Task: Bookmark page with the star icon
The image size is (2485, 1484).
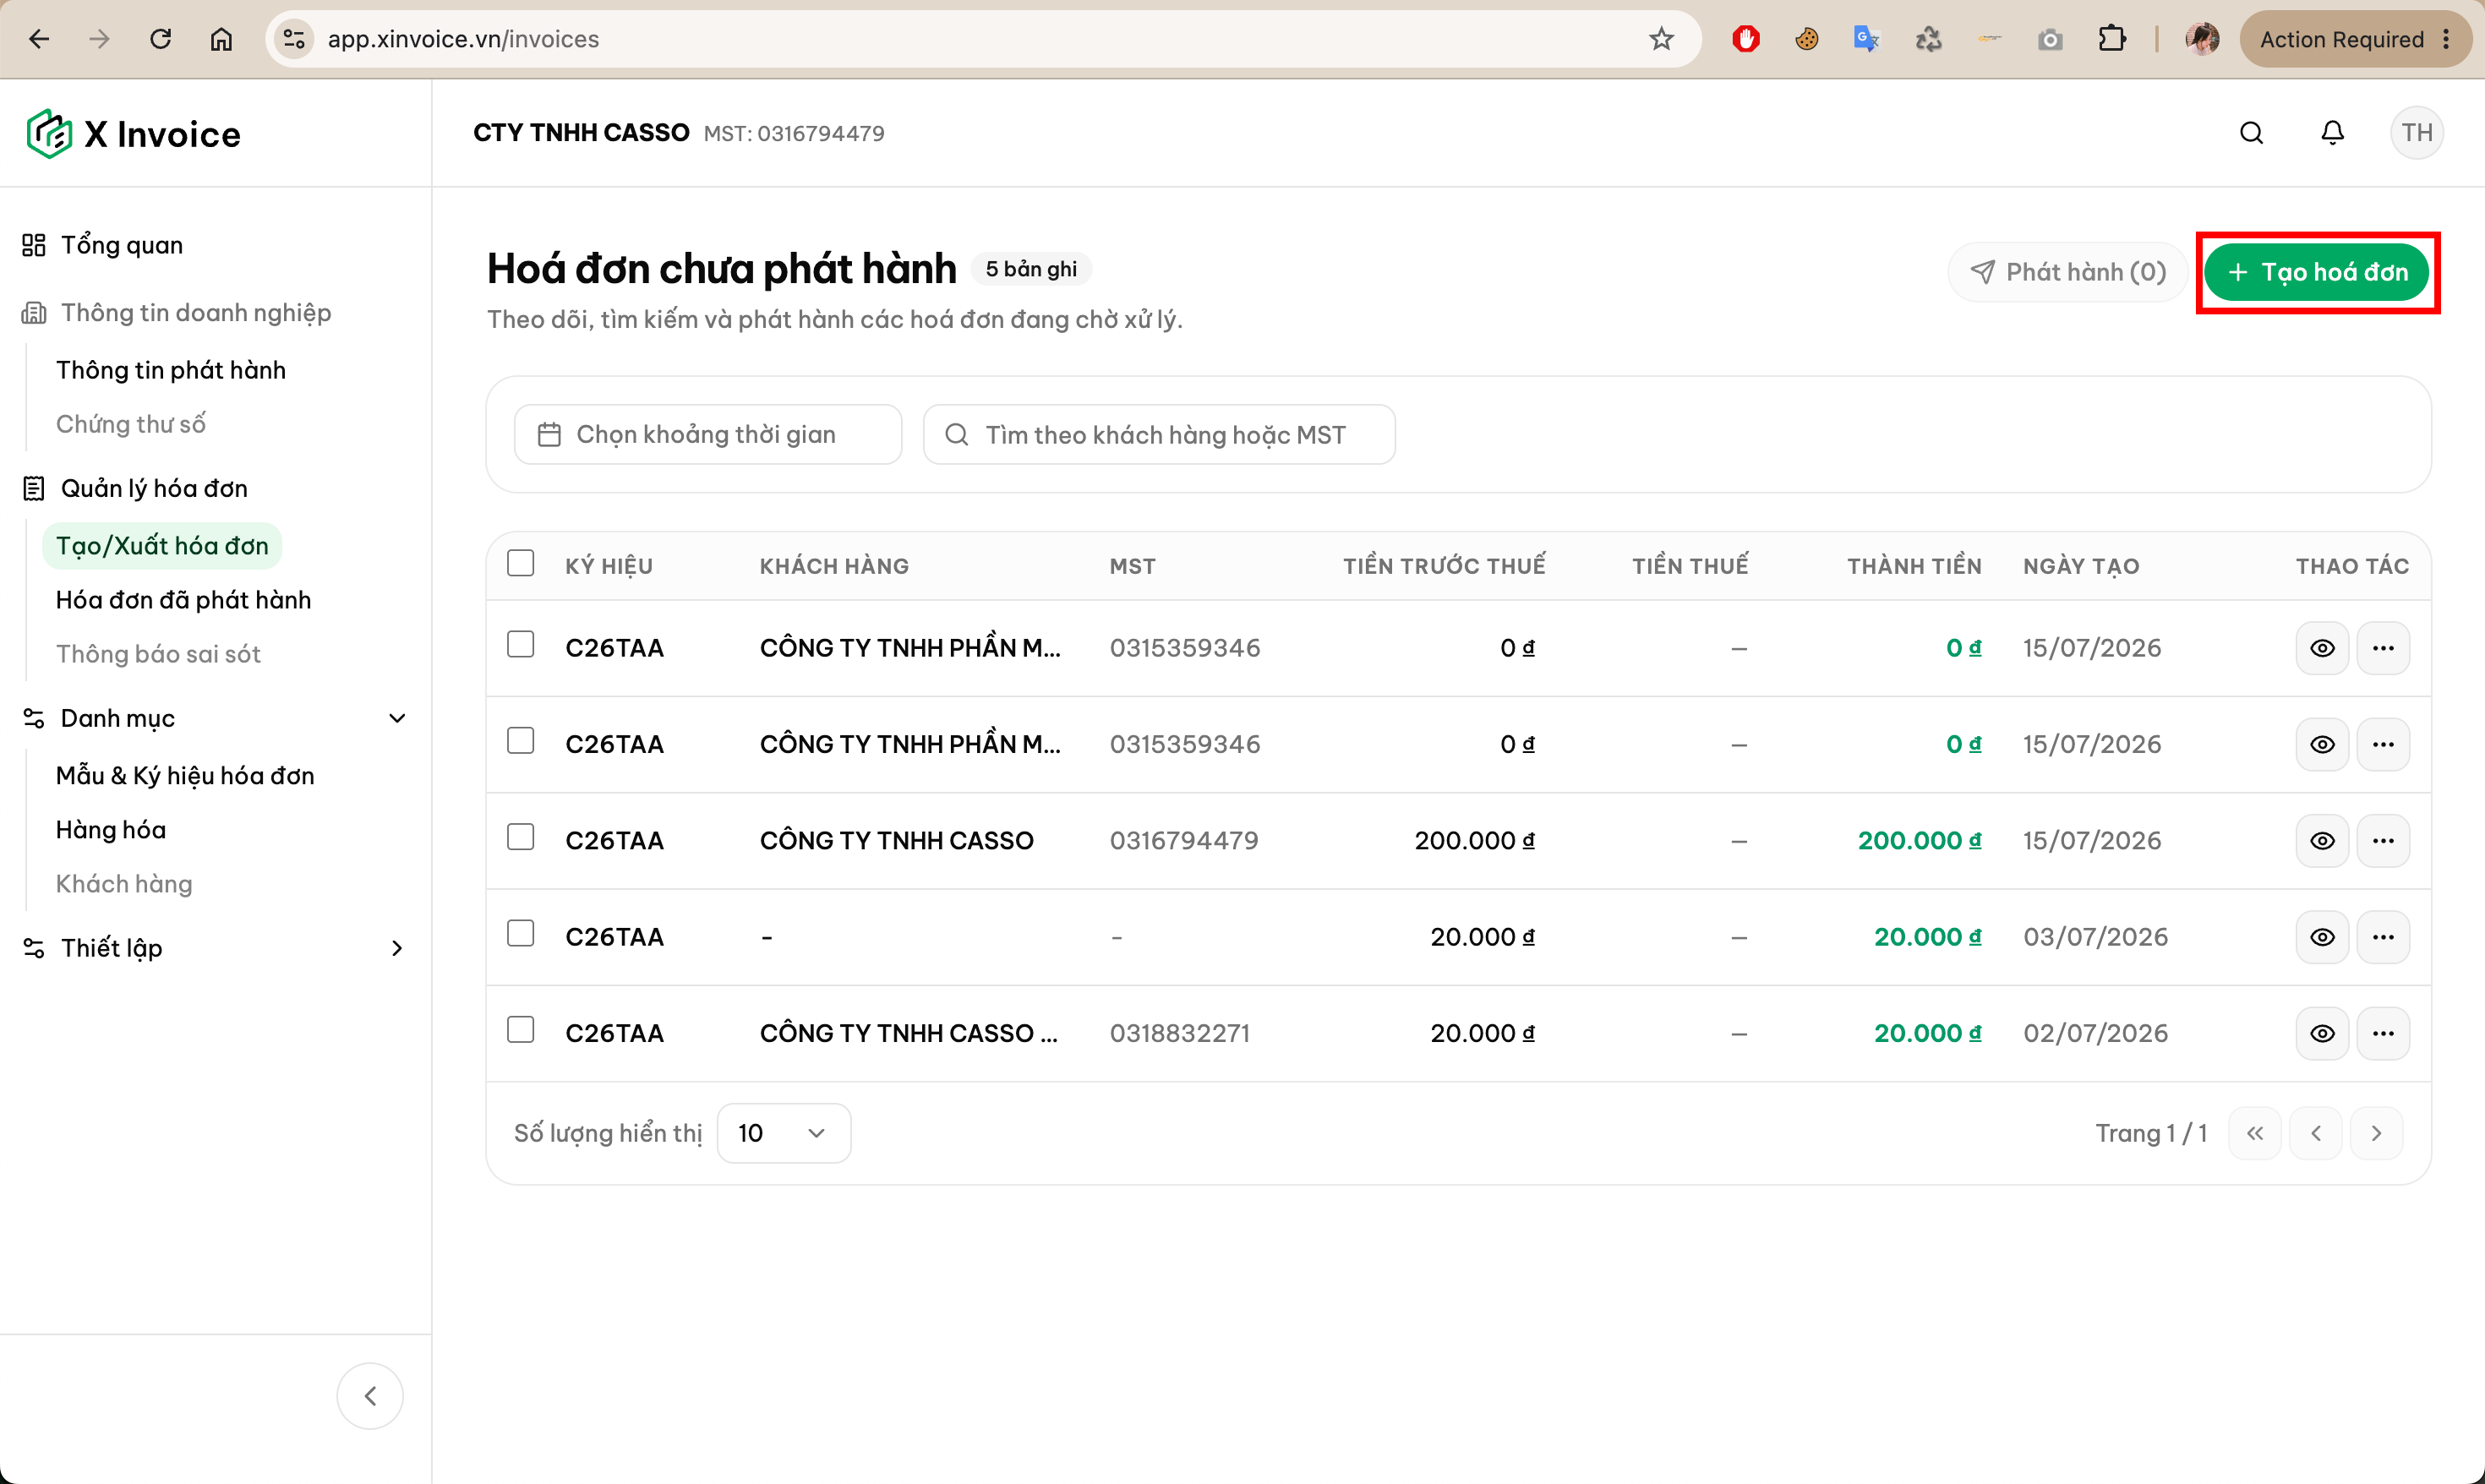Action: 1661,39
